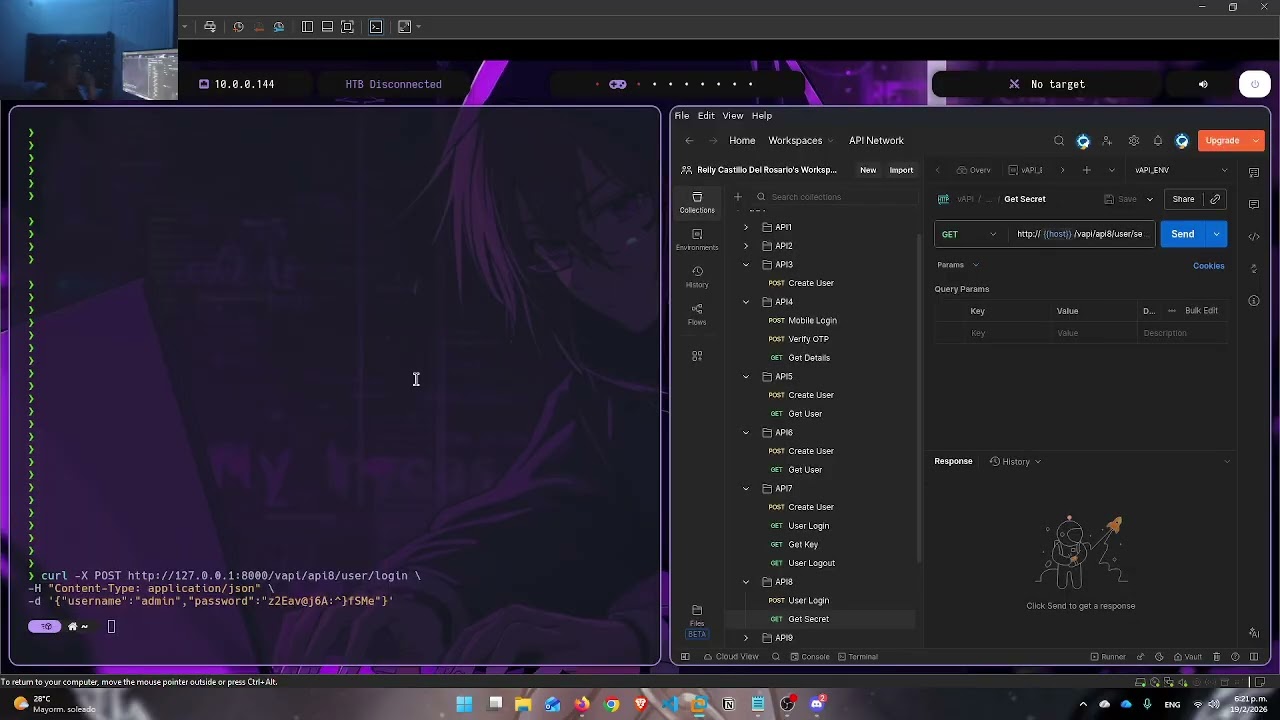Click the Upgrade button

click(x=1222, y=141)
